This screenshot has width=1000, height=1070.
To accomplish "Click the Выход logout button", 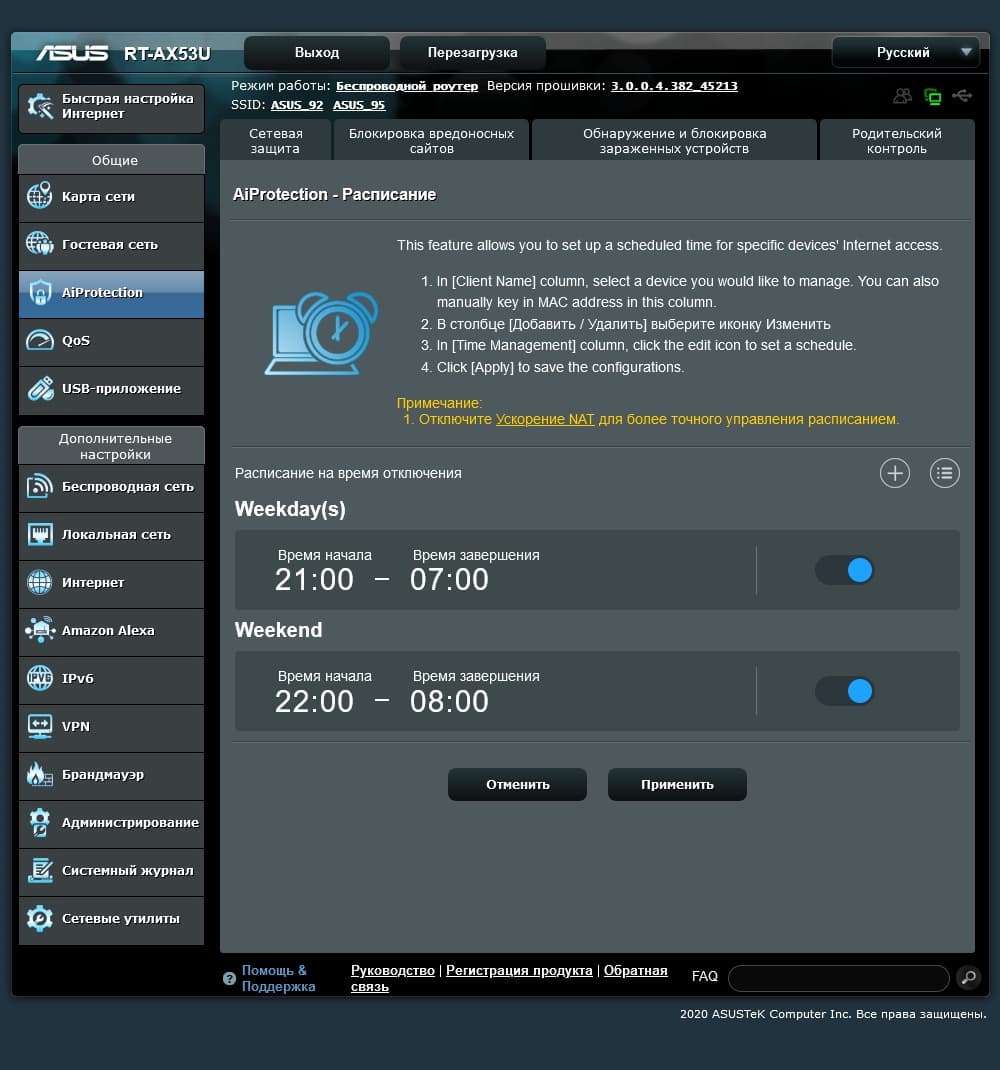I will point(317,53).
